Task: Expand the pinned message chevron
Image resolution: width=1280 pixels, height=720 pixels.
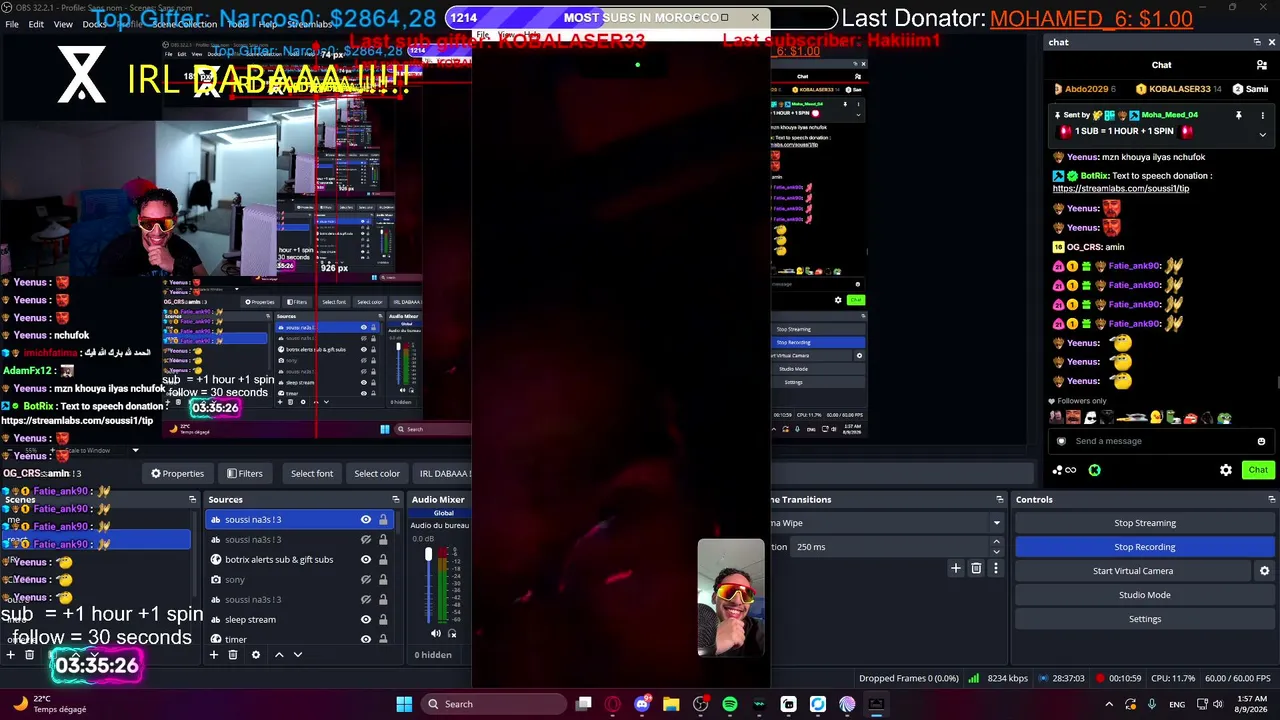Action: click(x=1262, y=135)
